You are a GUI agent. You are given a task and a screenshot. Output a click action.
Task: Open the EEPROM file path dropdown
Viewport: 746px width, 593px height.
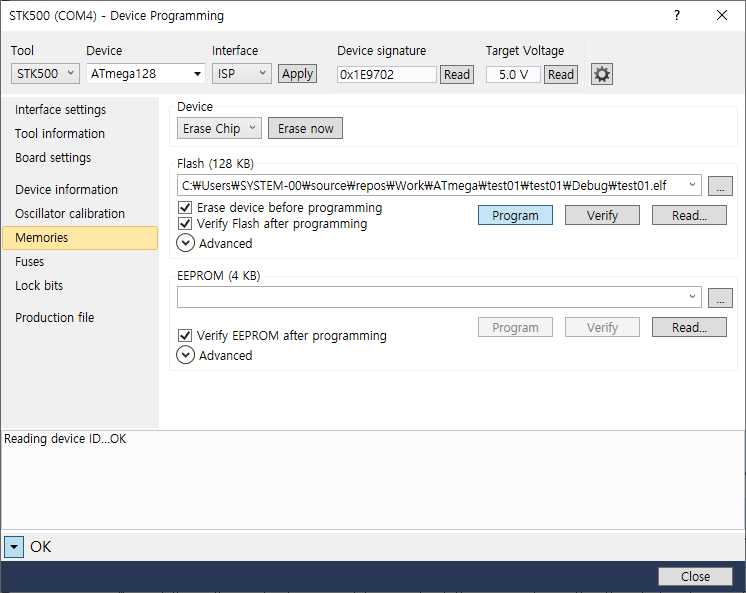click(x=692, y=297)
